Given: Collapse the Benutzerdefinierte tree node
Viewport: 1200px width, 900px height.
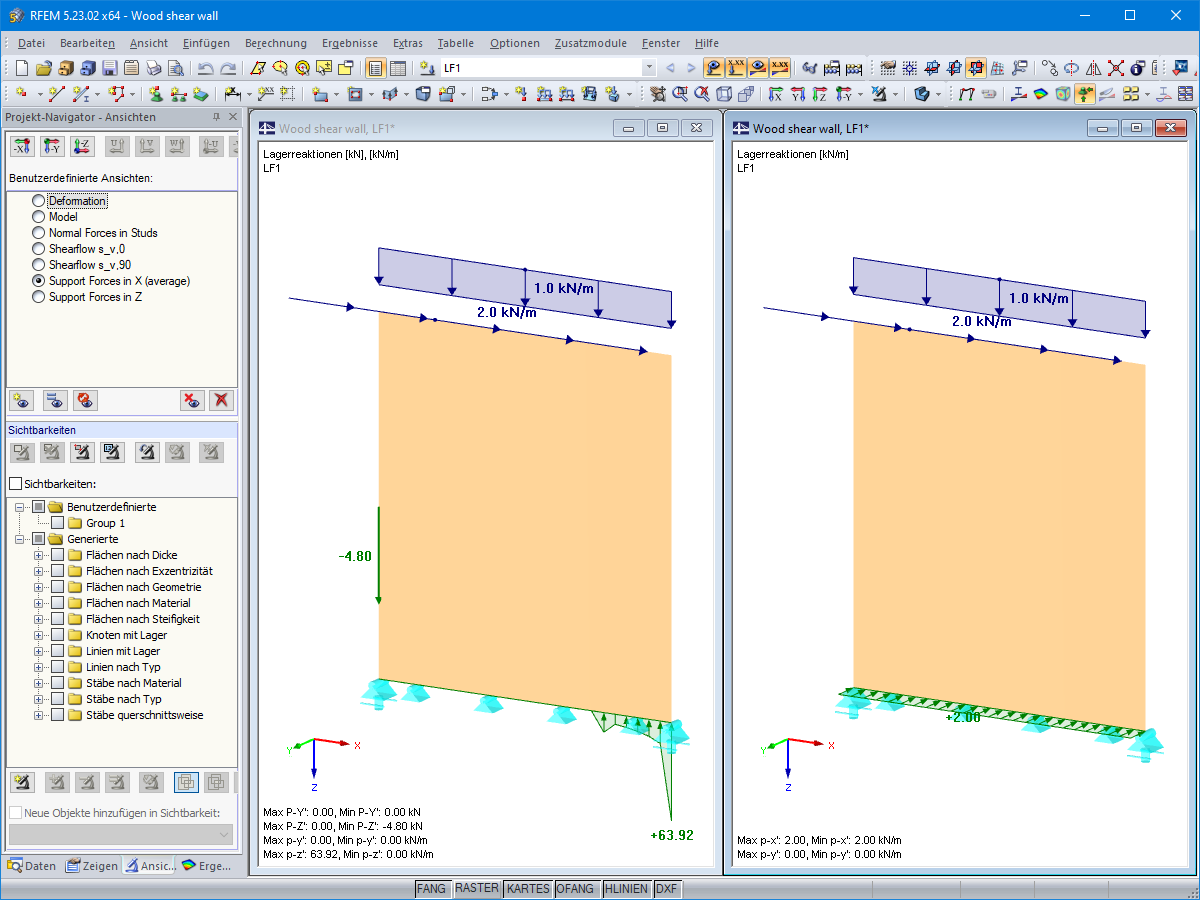Looking at the screenshot, I should [20, 507].
